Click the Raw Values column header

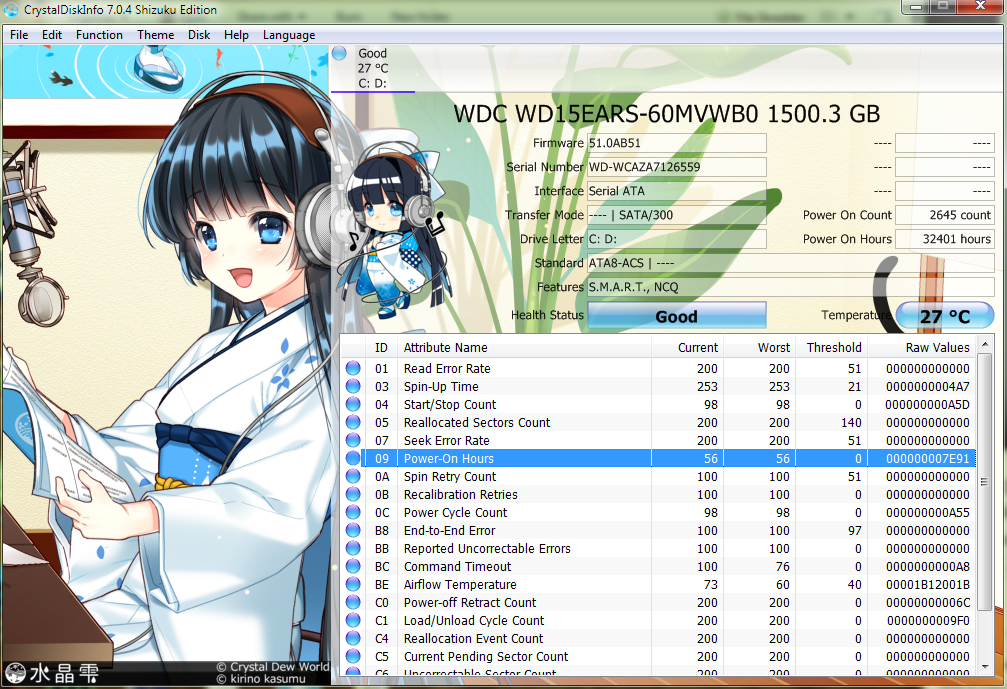[922, 347]
